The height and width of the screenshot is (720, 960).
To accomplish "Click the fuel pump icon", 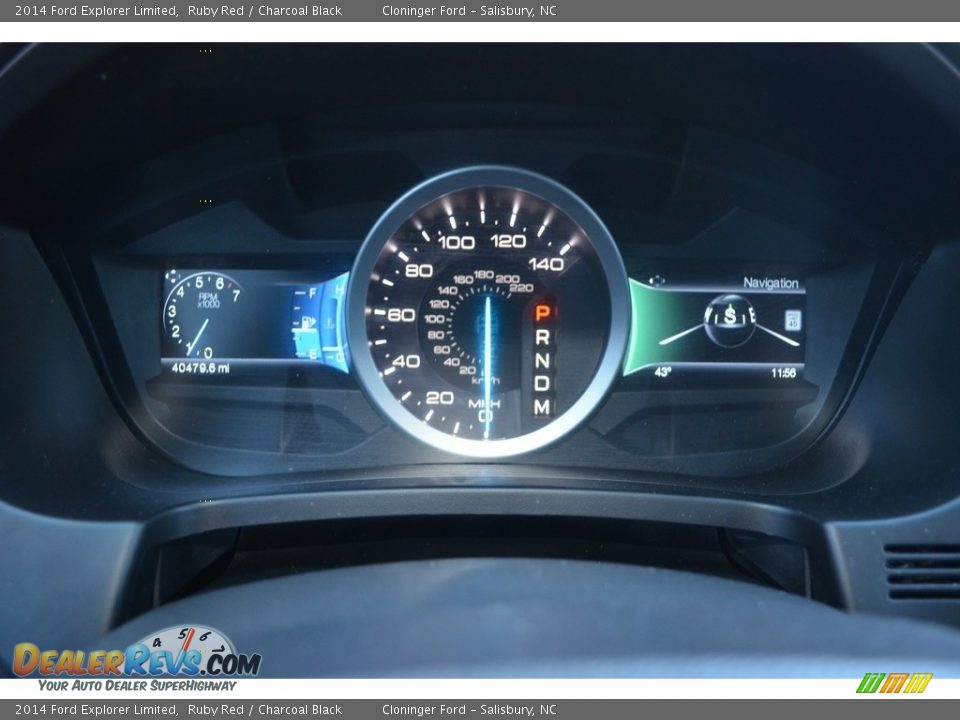I will pyautogui.click(x=309, y=322).
